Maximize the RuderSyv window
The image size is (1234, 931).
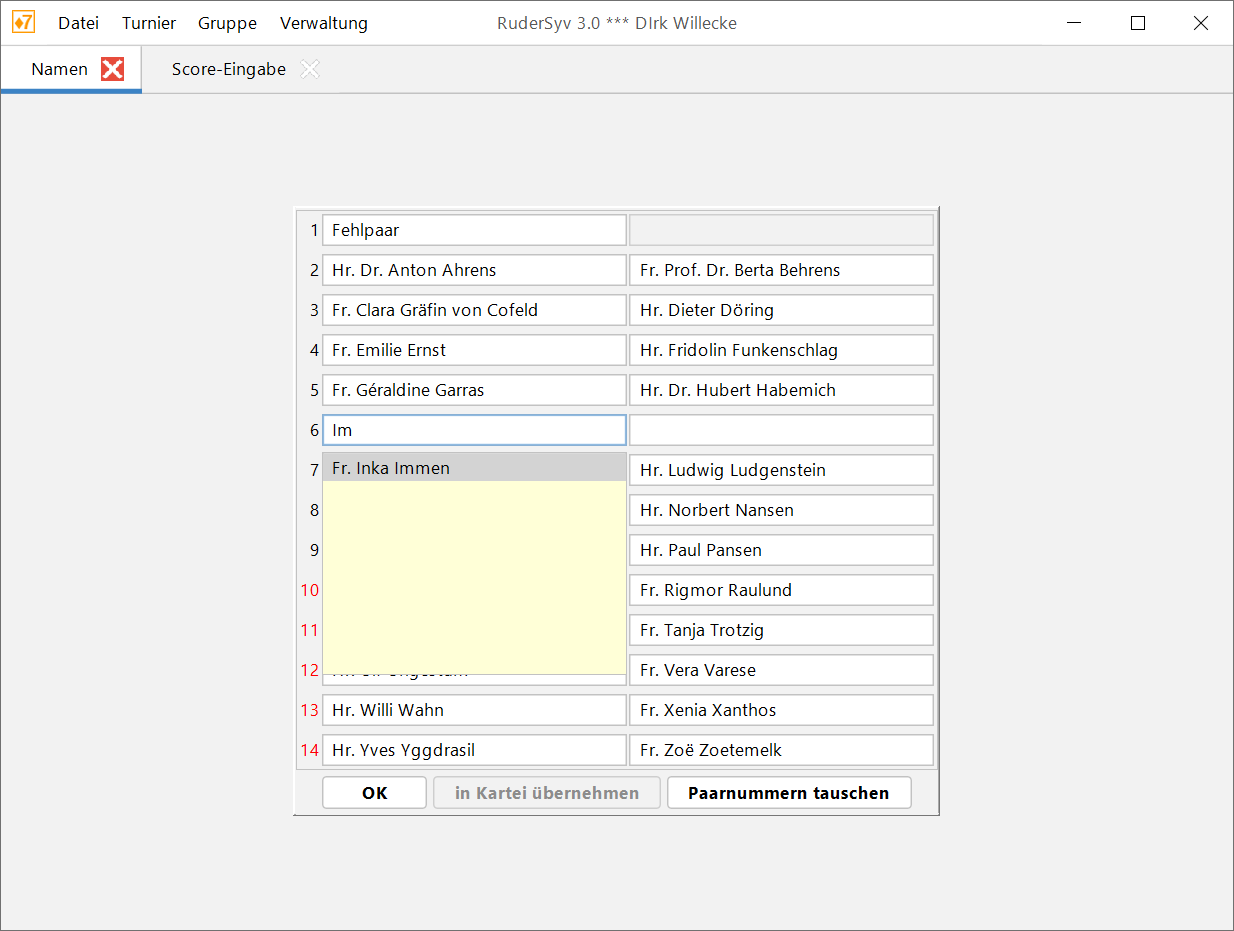(1137, 23)
